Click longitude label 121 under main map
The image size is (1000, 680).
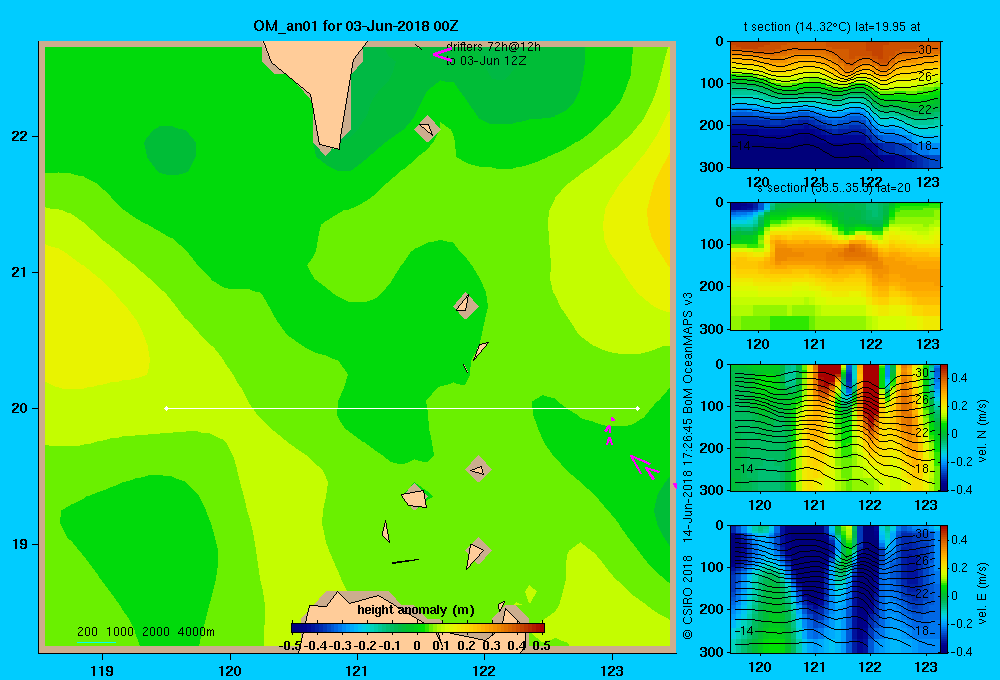(x=357, y=670)
